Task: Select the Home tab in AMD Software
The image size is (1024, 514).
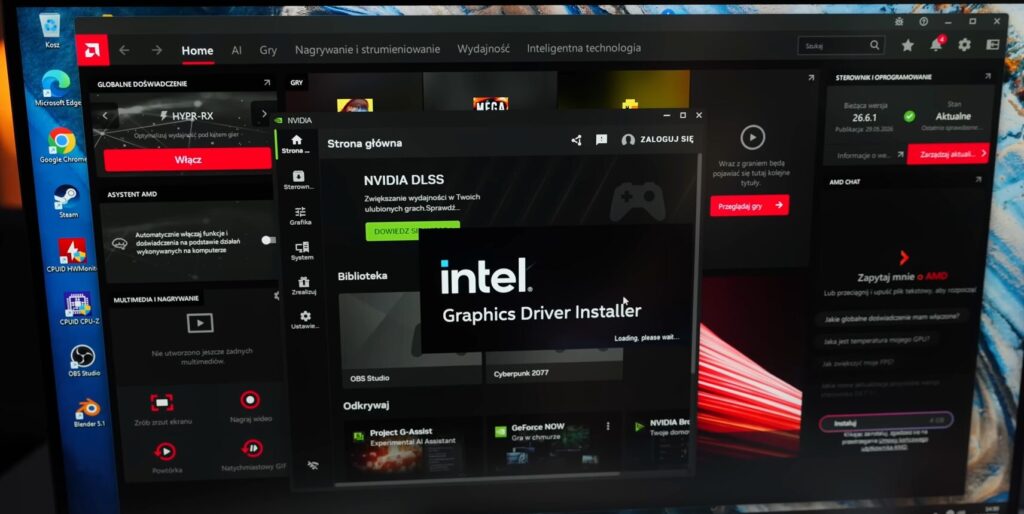Action: pos(197,50)
